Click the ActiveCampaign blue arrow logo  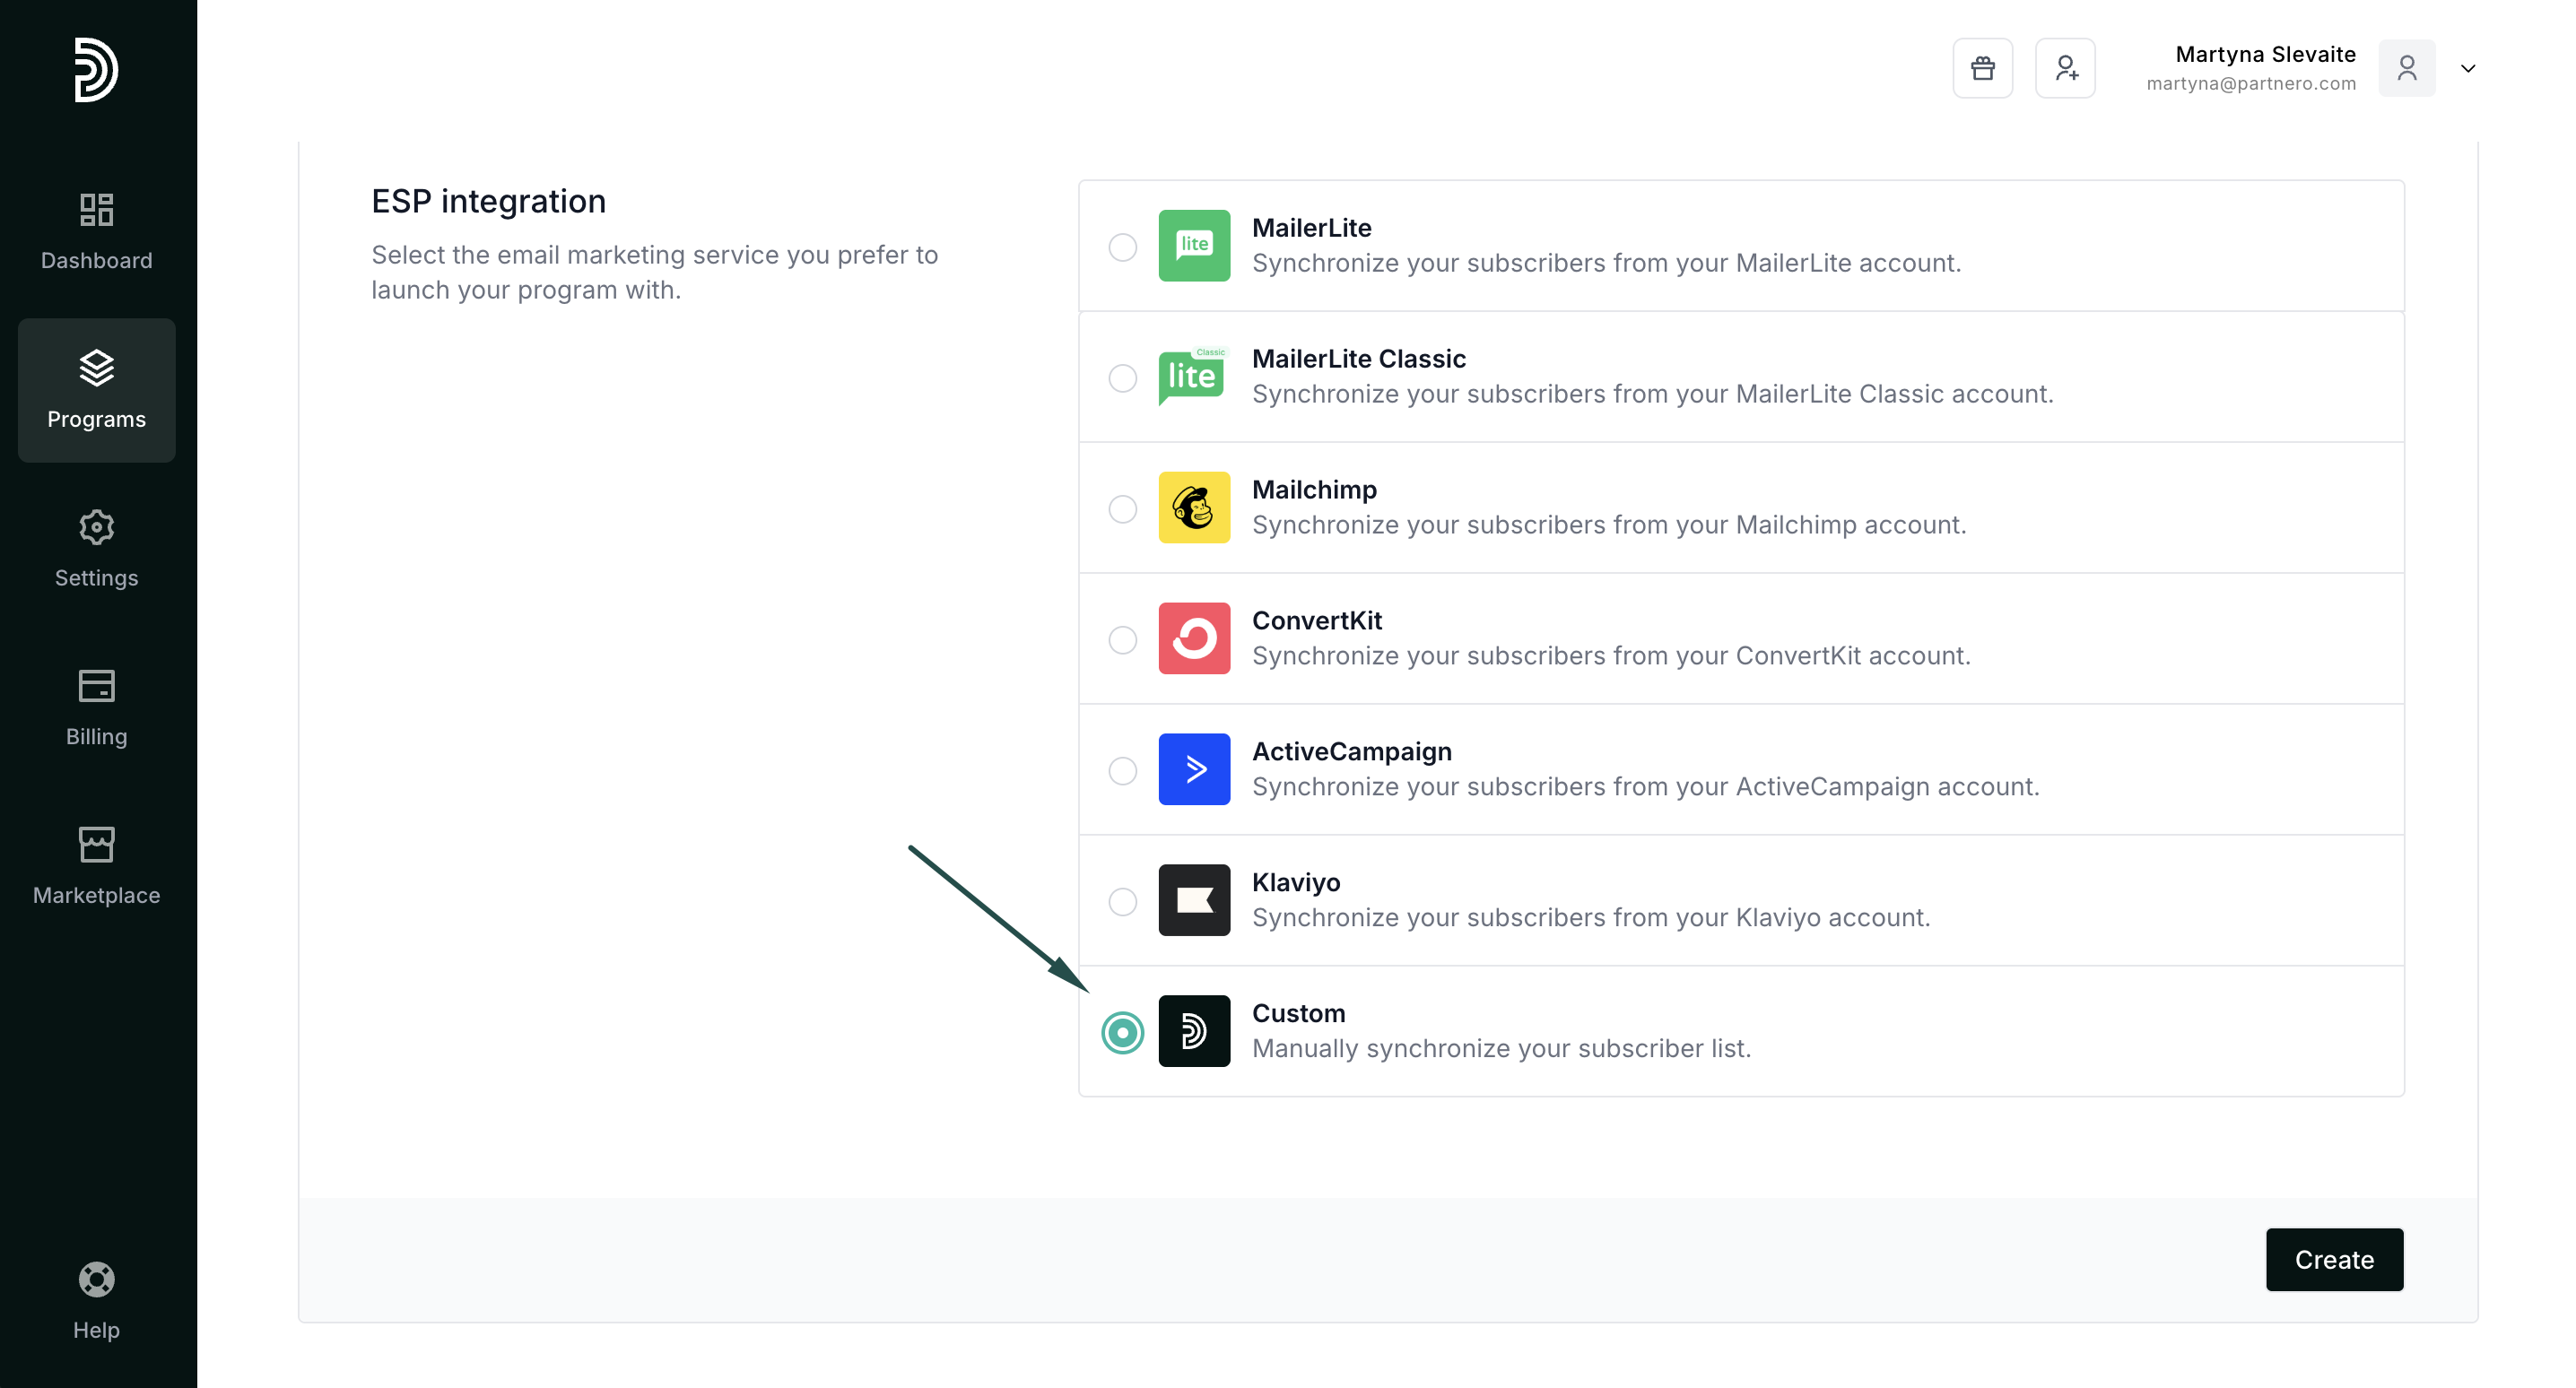(x=1194, y=770)
